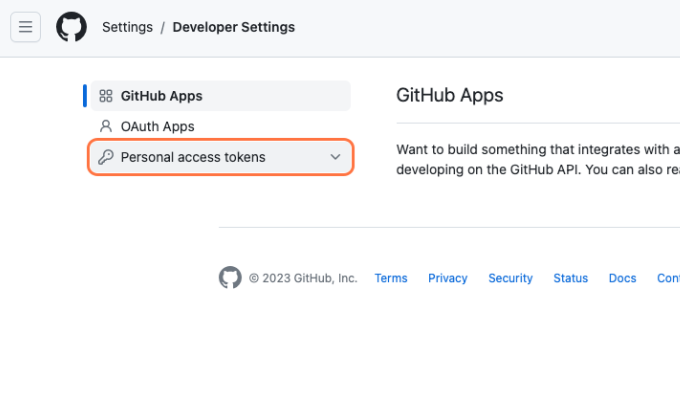Click Developer Settings breadcrumb
This screenshot has width=680, height=396.
(234, 27)
